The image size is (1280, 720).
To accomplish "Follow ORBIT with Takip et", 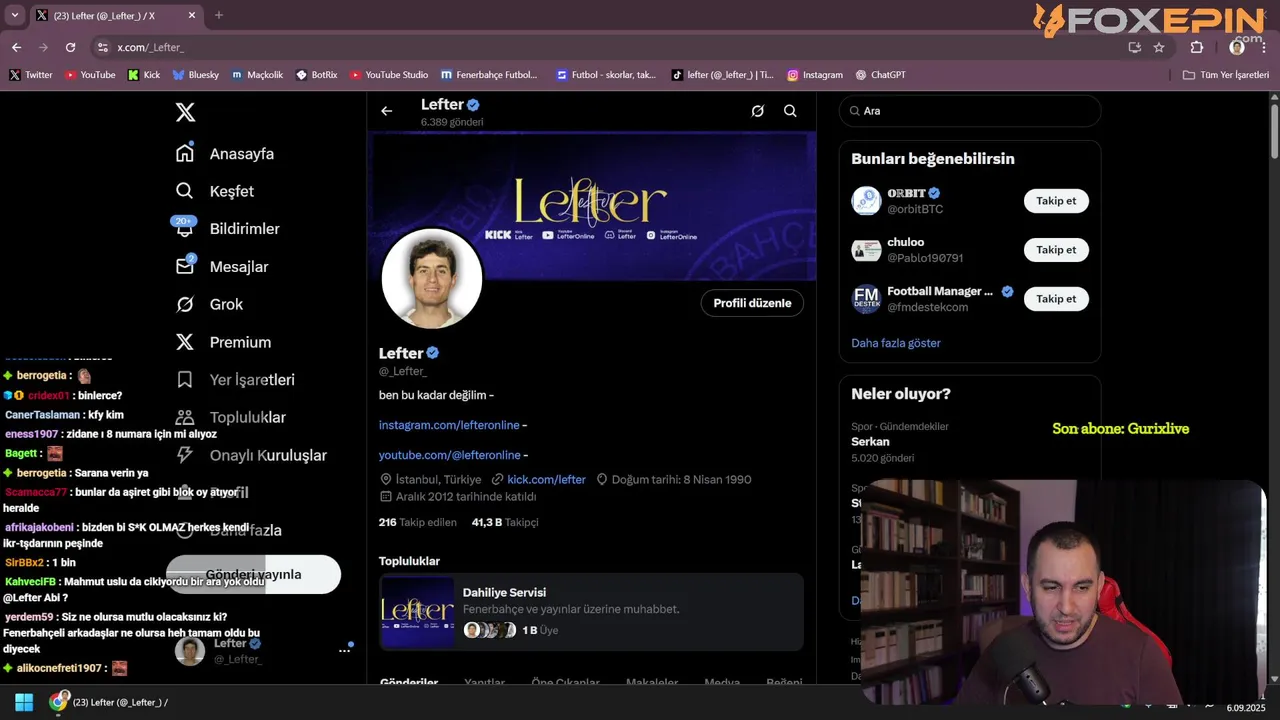I will coord(1056,201).
